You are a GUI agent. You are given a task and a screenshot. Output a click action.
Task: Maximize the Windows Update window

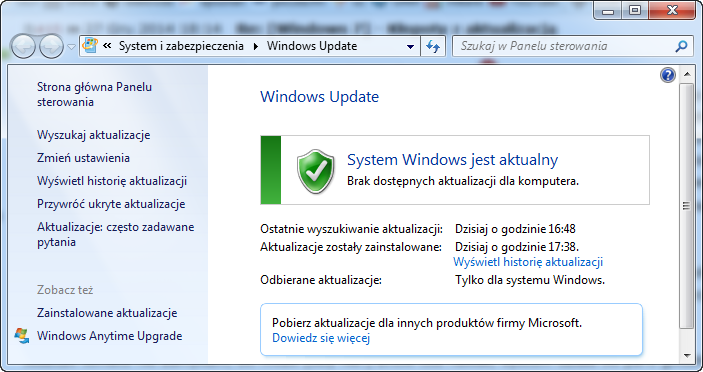tap(635, 10)
